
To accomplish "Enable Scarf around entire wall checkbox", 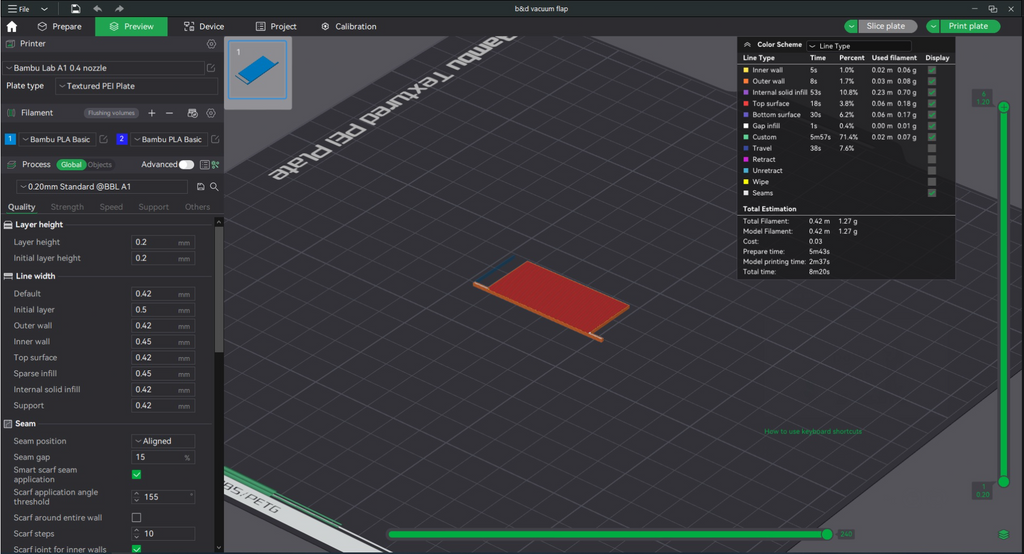I will 136,517.
